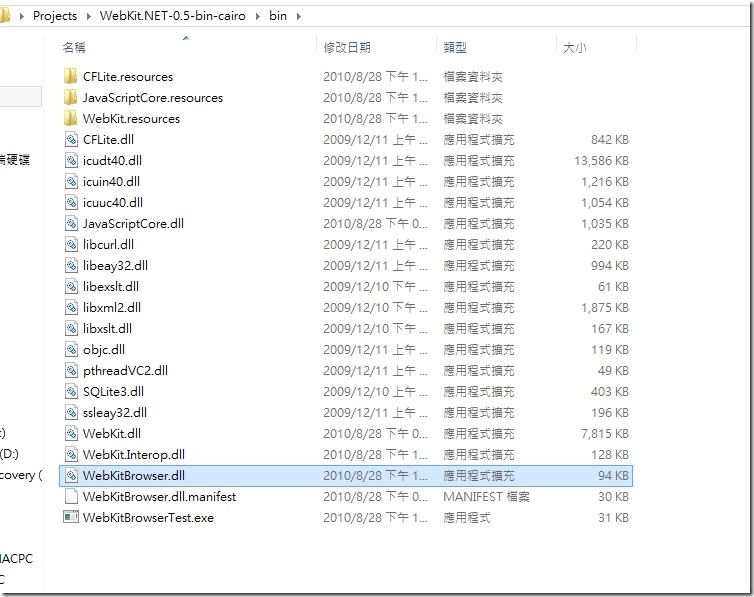
Task: Click the file name WebKitBrowserTest.exe
Action: pos(148,517)
